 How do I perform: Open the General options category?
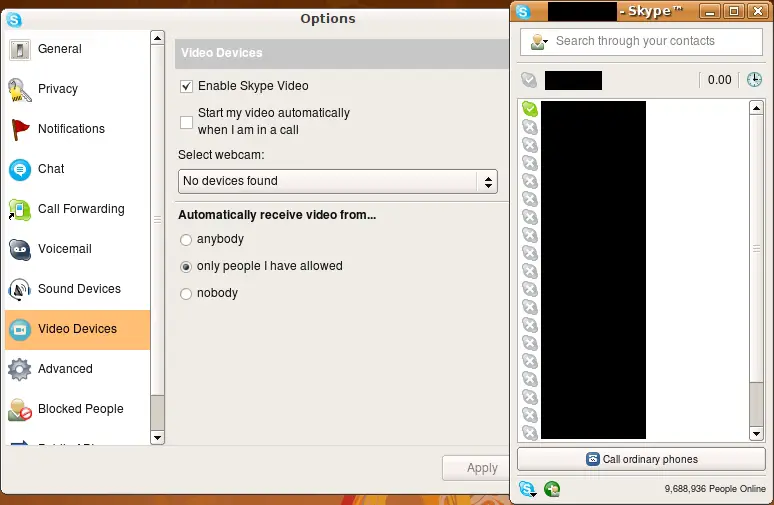click(77, 49)
